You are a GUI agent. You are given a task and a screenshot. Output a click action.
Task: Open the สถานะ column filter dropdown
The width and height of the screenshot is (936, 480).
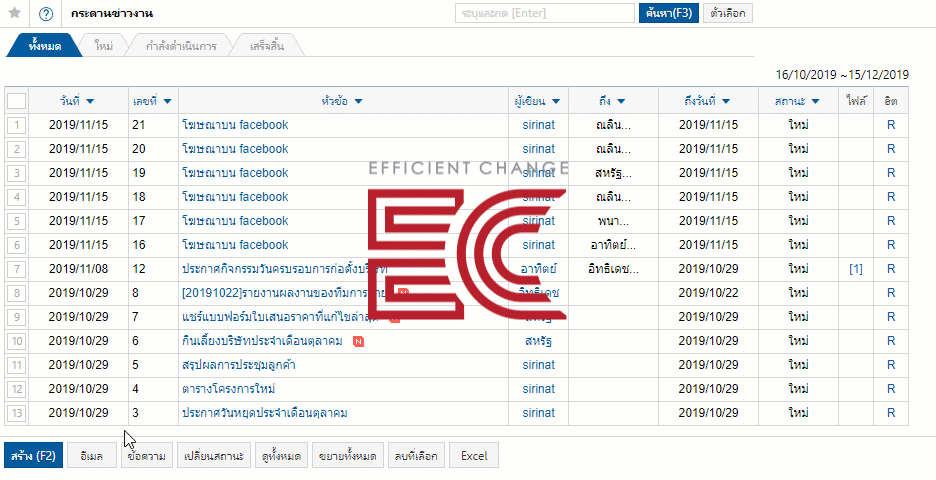click(815, 101)
